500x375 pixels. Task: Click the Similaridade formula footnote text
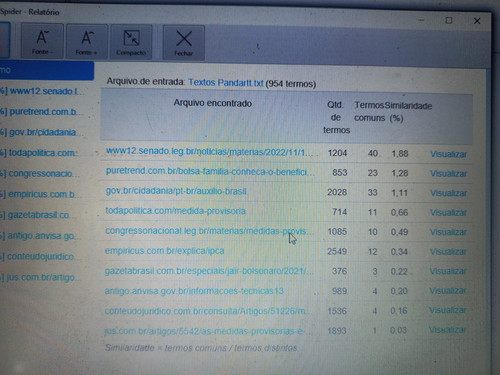point(201,348)
